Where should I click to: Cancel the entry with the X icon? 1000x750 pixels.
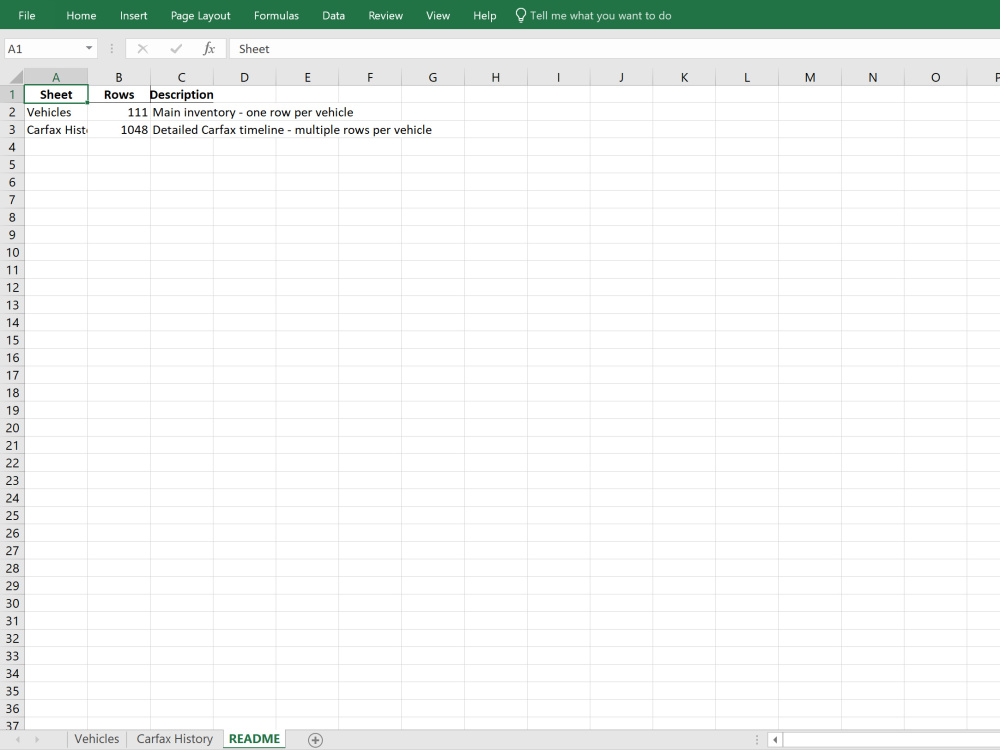142,48
